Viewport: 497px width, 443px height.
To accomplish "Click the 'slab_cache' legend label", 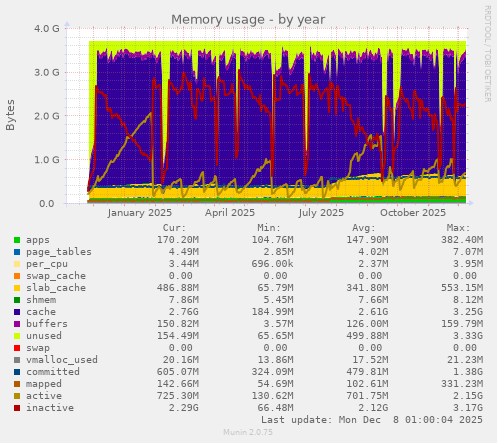I will tap(56, 288).
